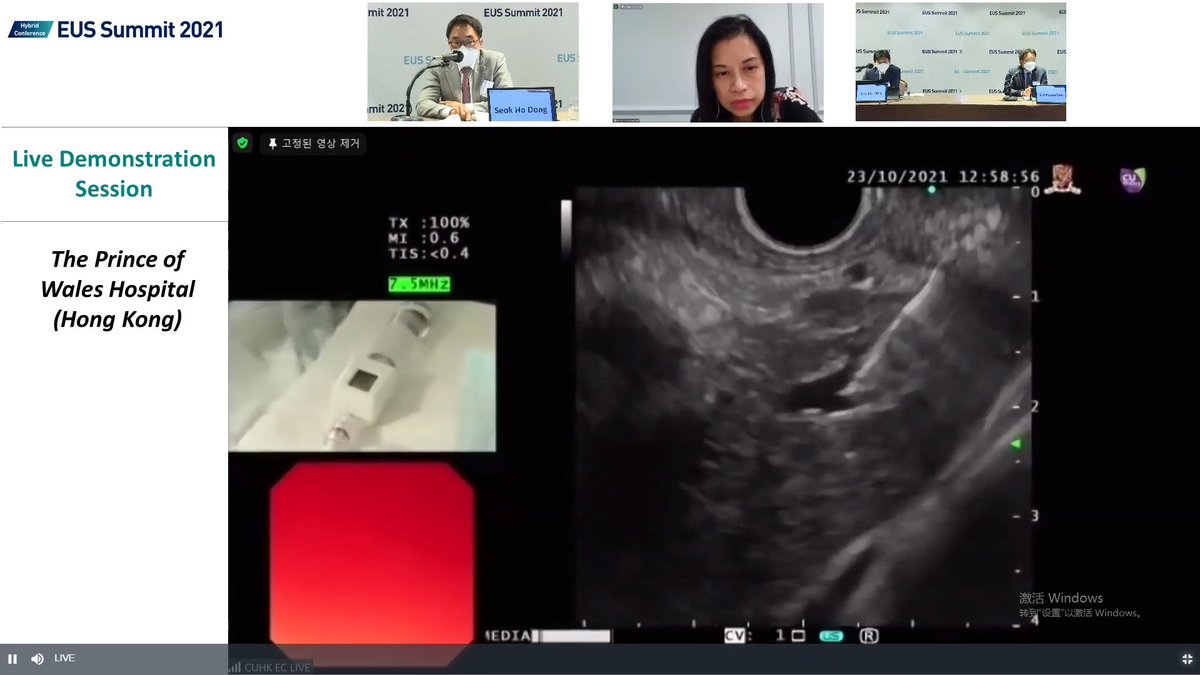Pause the live stream playback
Viewport: 1200px width, 675px height.
(x=12, y=658)
